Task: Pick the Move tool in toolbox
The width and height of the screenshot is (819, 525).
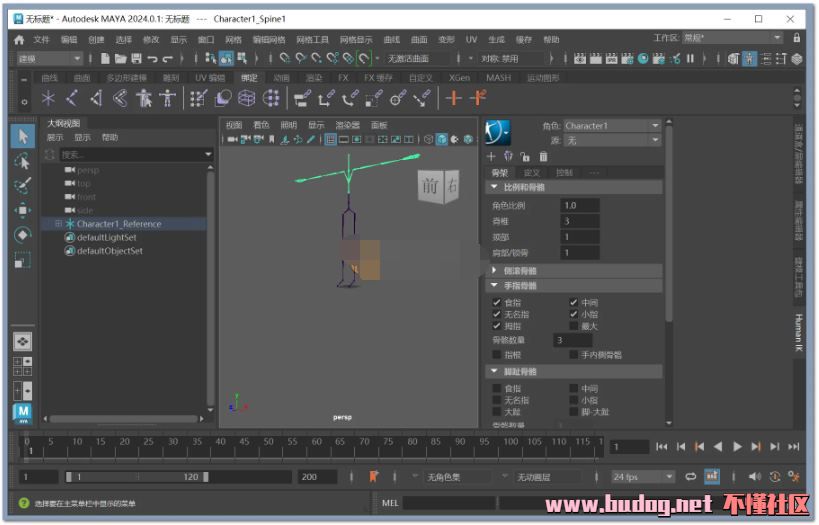Action: [22, 211]
